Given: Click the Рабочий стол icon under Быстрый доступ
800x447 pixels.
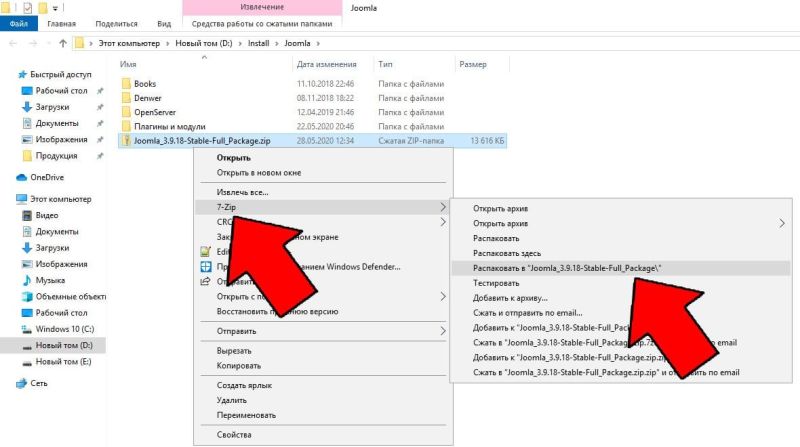Looking at the screenshot, I should click(27, 91).
